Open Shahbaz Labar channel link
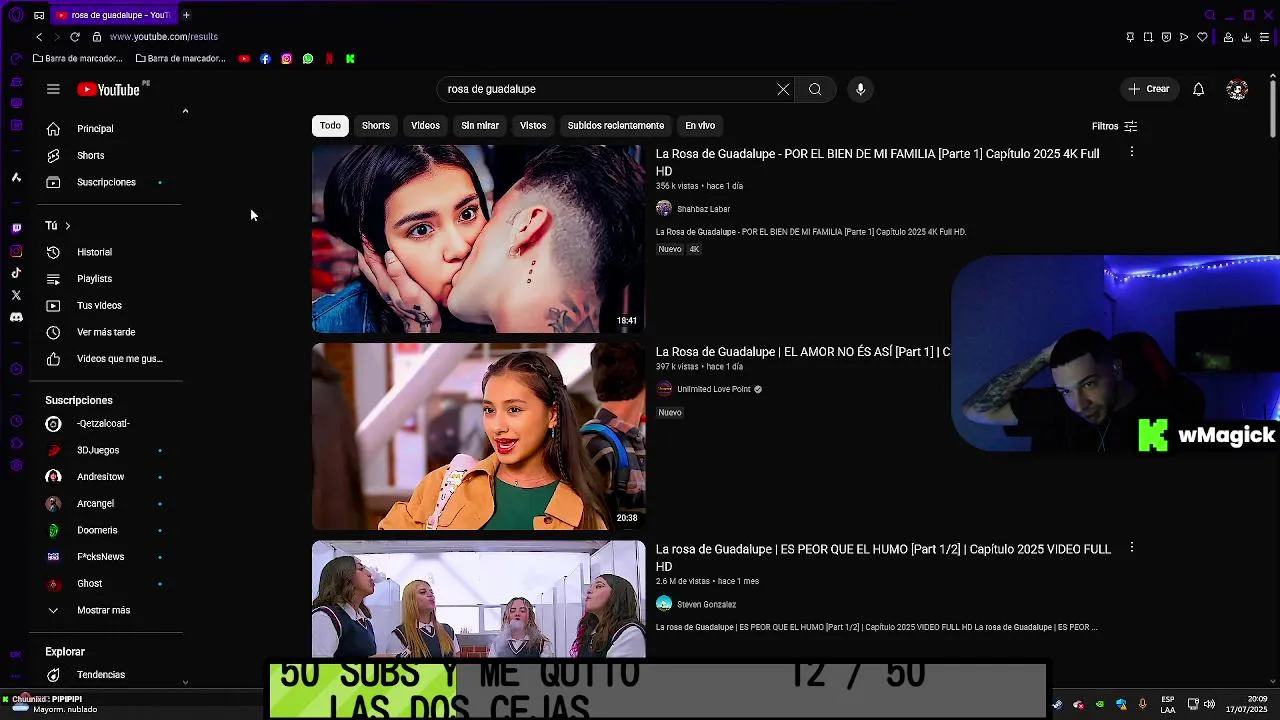Viewport: 1280px width, 720px height. 703,209
